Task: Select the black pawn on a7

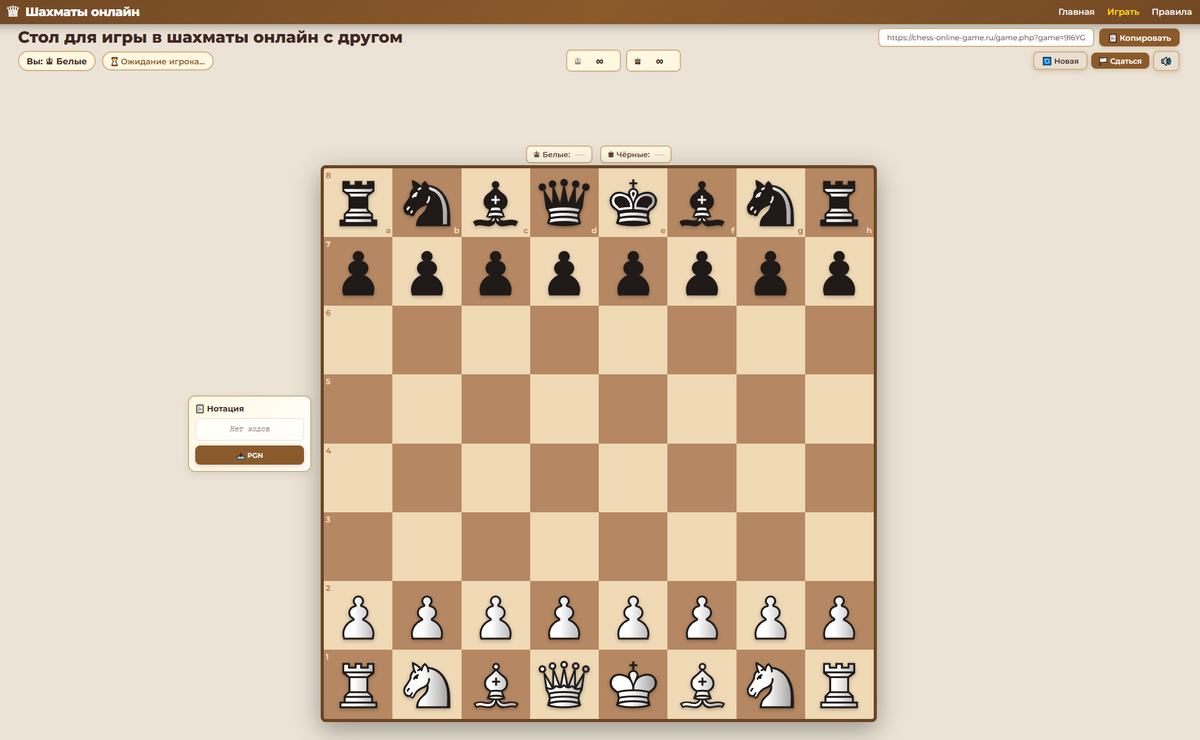Action: click(358, 272)
